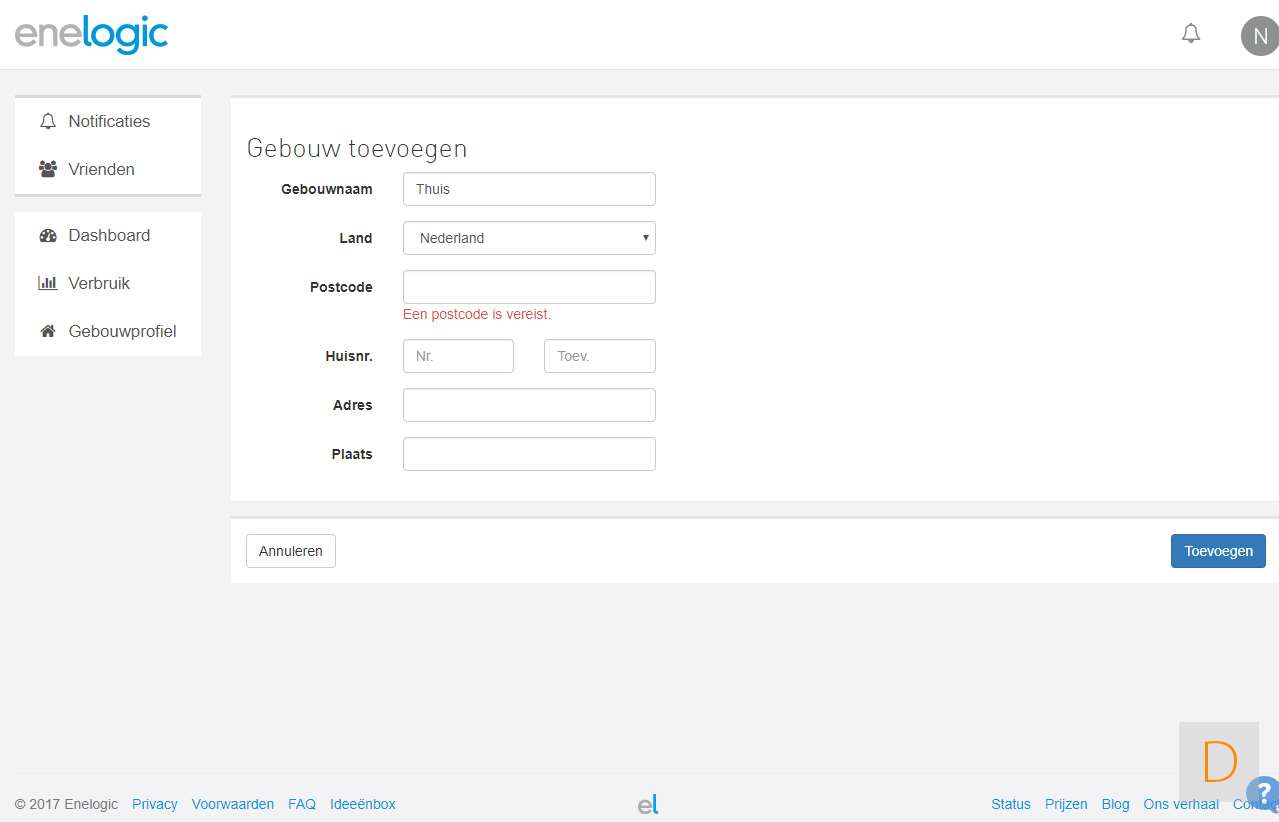Image resolution: width=1279 pixels, height=822 pixels.
Task: Click the blue help question mark icon
Action: (x=1264, y=793)
